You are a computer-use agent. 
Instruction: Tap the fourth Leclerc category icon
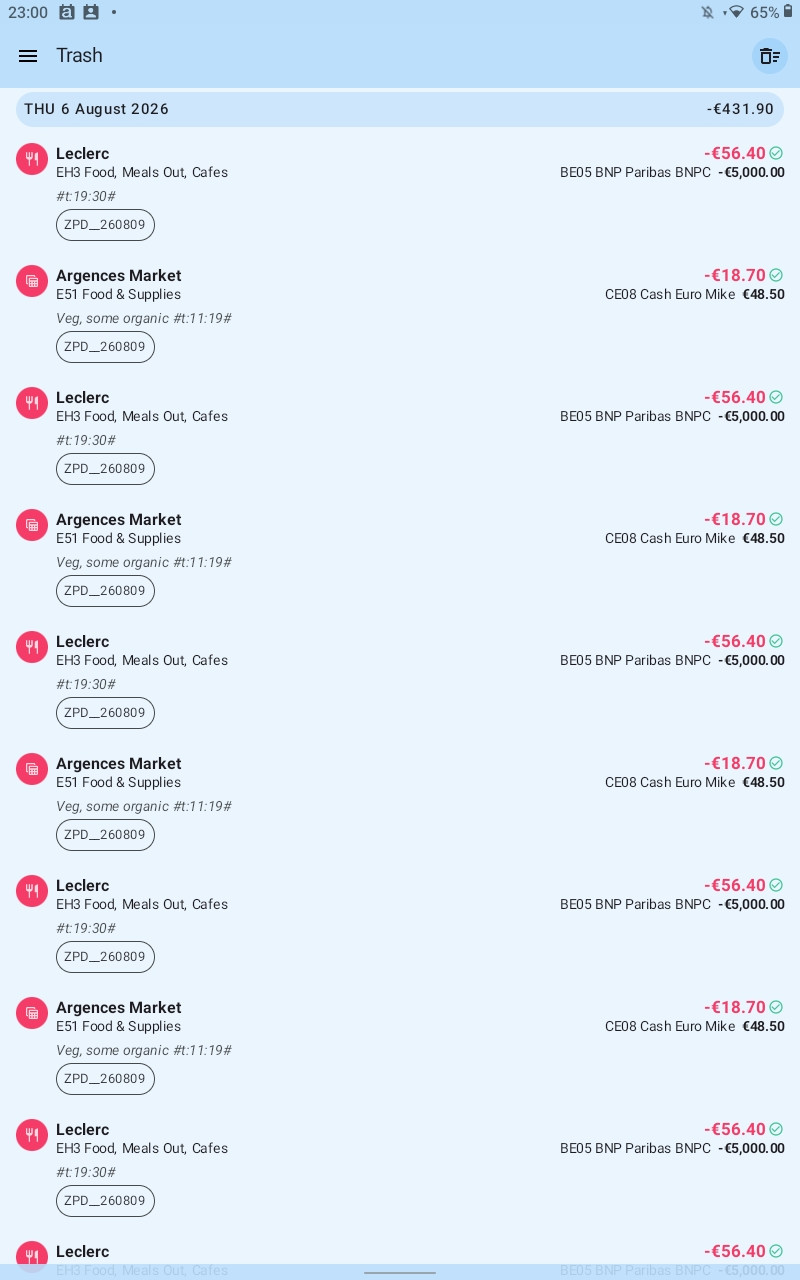32,891
